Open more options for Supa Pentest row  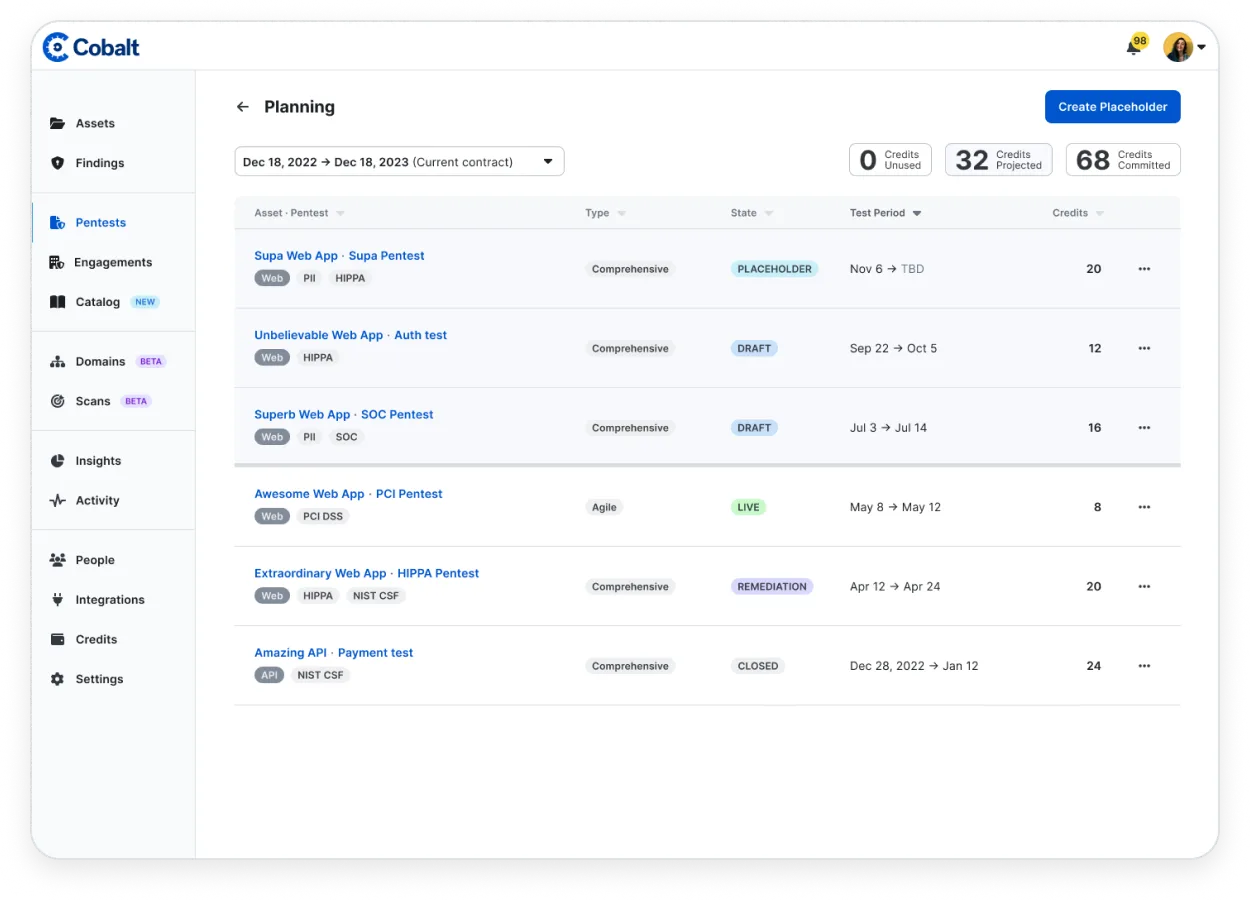[1144, 269]
